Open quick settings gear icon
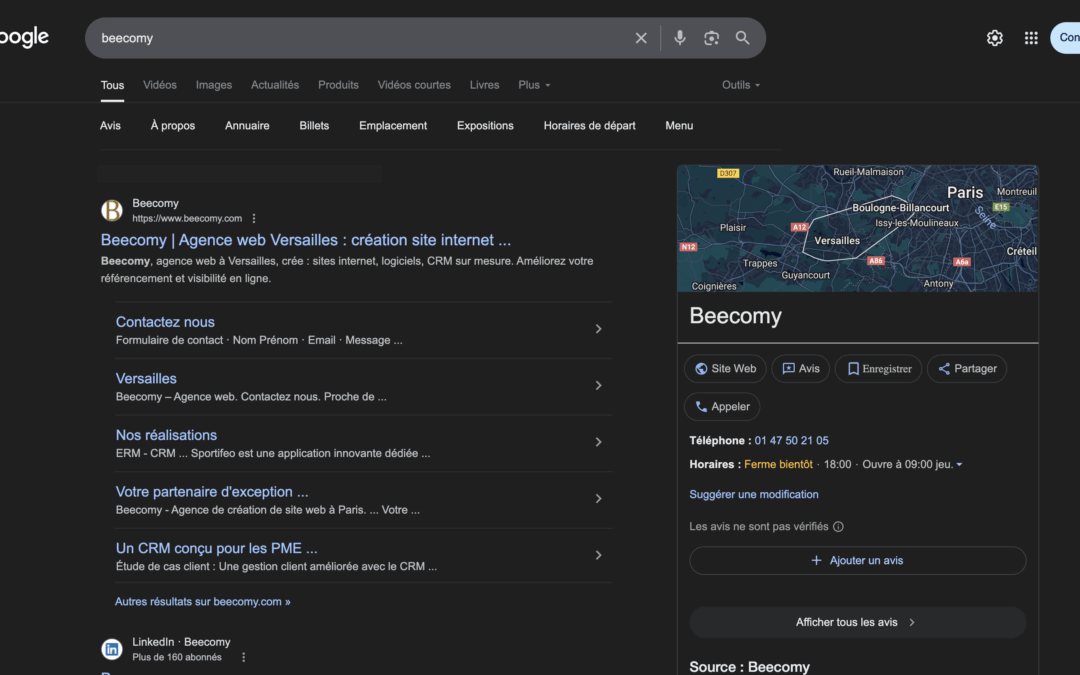This screenshot has height=675, width=1080. pos(994,38)
